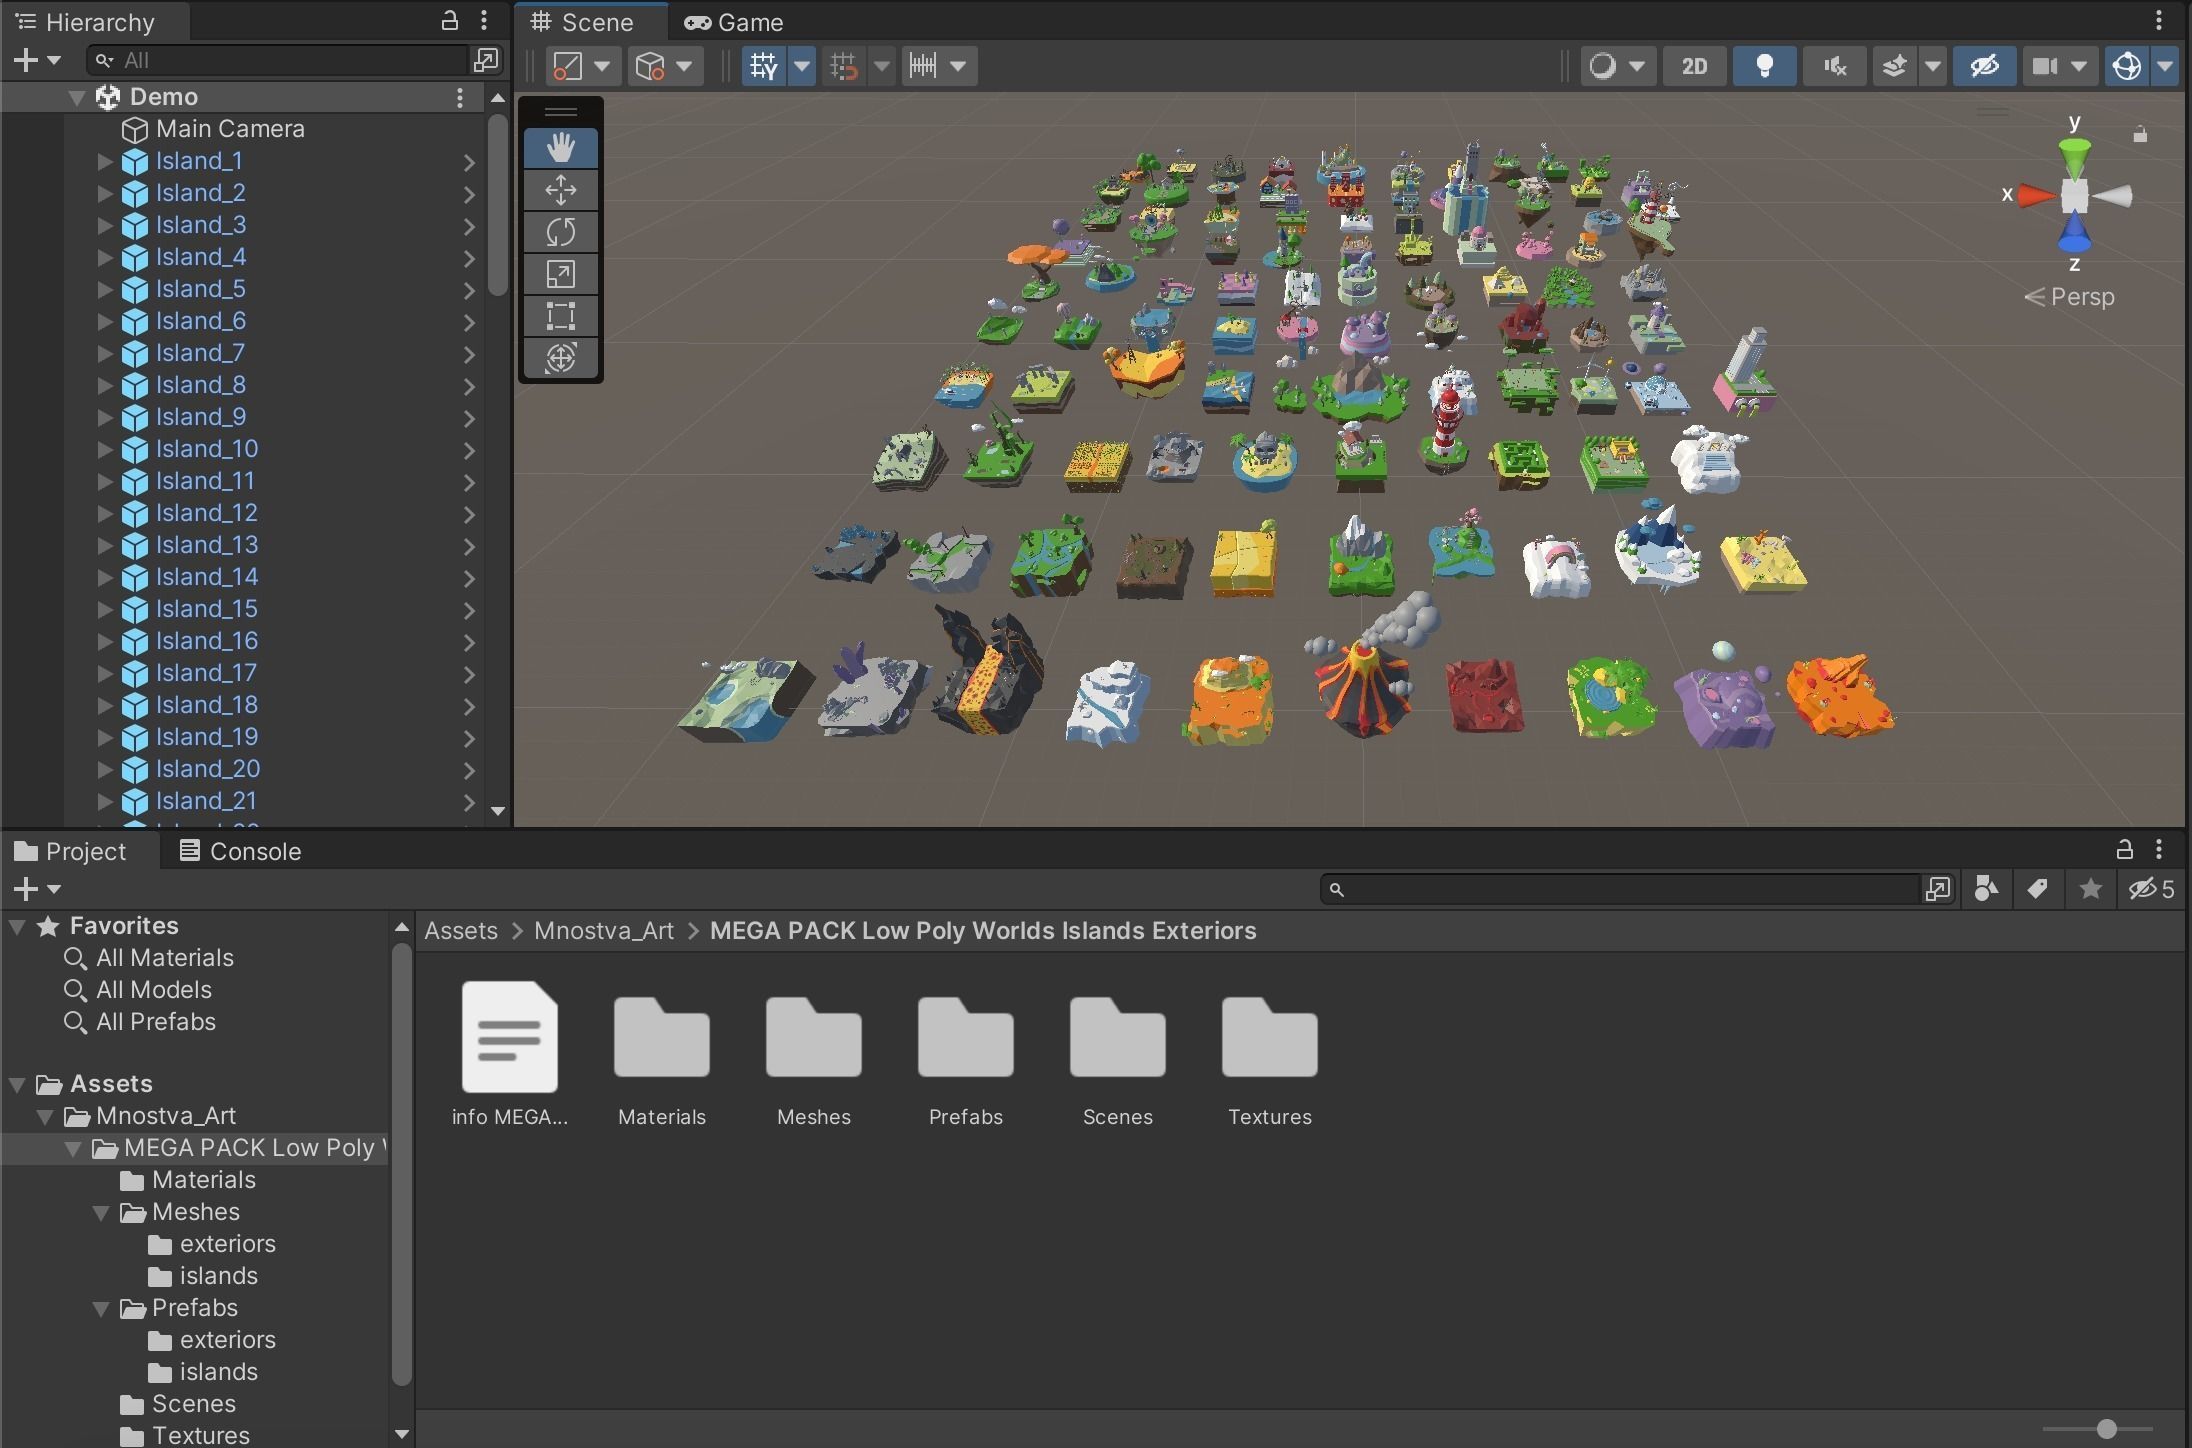Toggle scene lighting bulb button
The height and width of the screenshot is (1448, 2192).
point(1764,66)
